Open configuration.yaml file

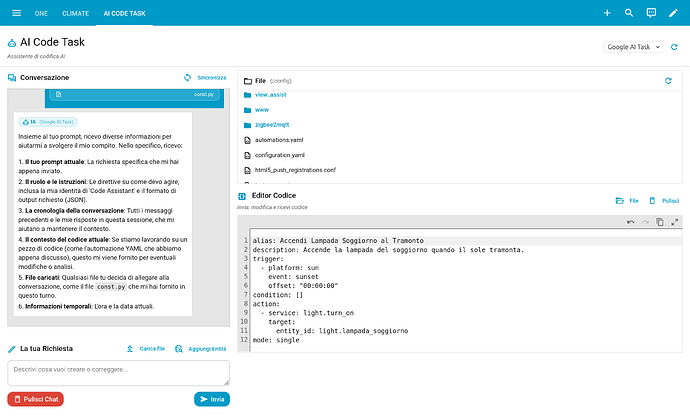pyautogui.click(x=280, y=155)
